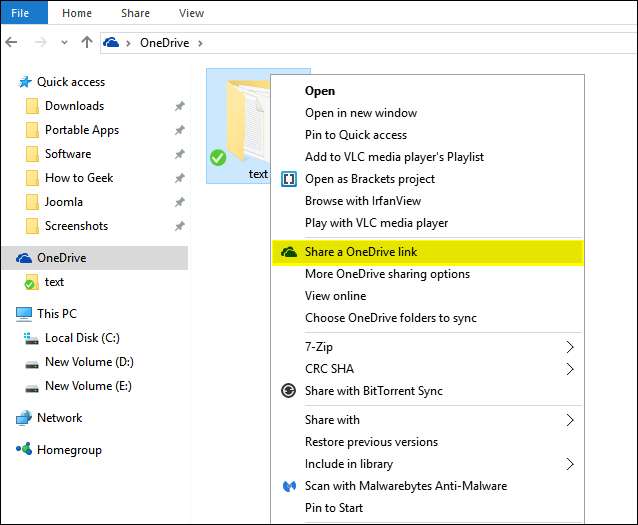Viewport: 638px width, 525px height.
Task: Click the up arrow navigation button
Action: click(x=87, y=43)
